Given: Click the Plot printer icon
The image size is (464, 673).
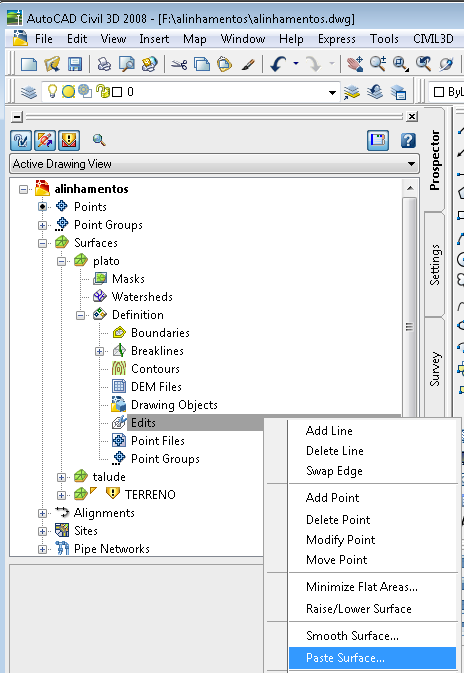Looking at the screenshot, I should tap(104, 64).
